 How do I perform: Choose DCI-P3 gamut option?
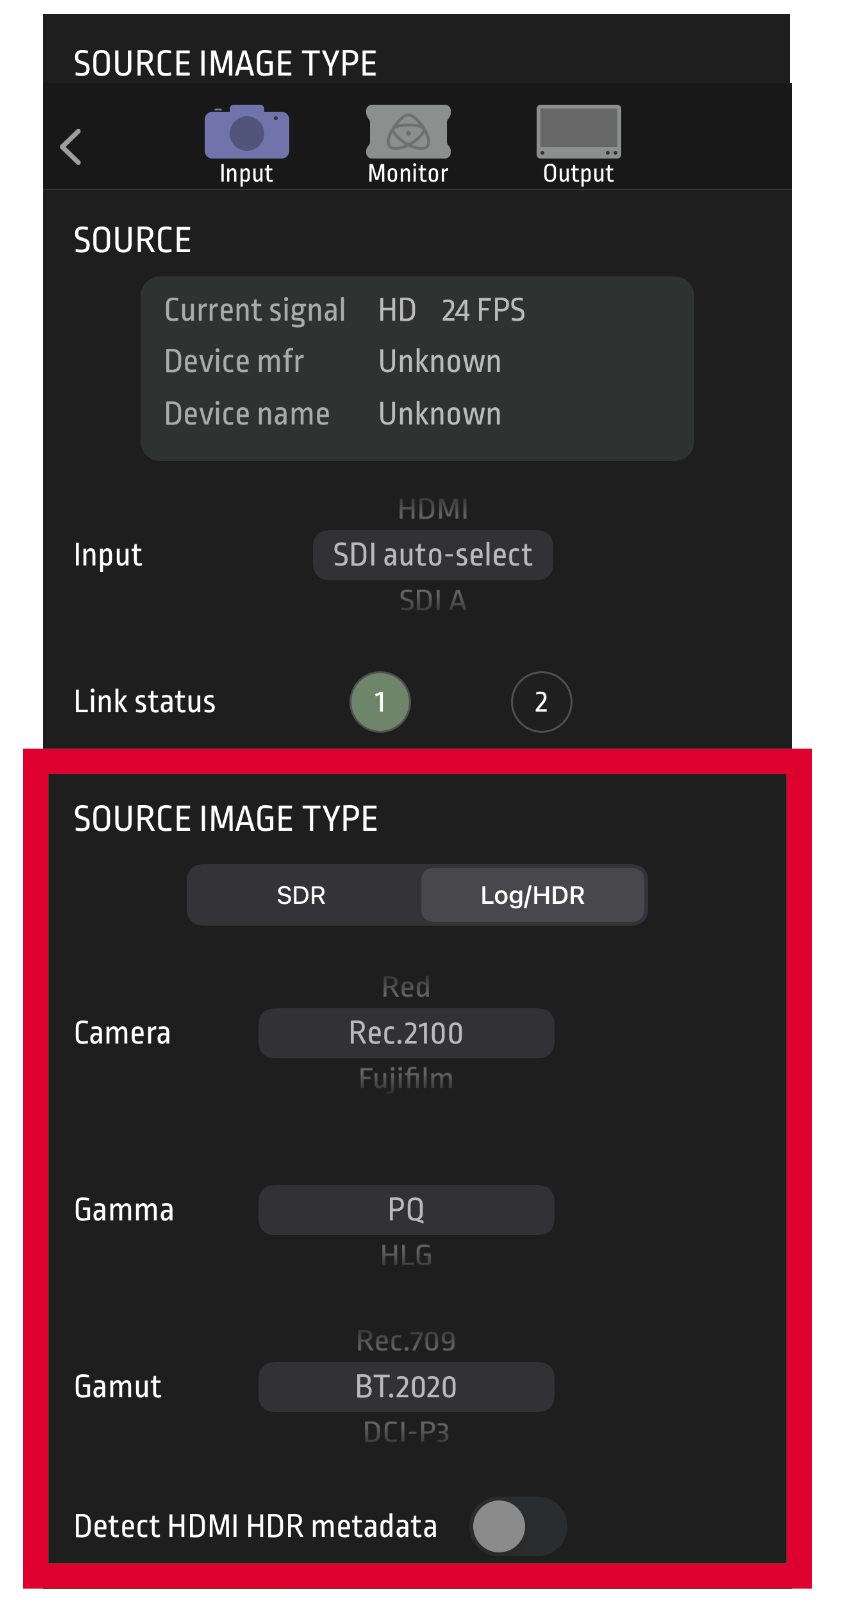[406, 1432]
